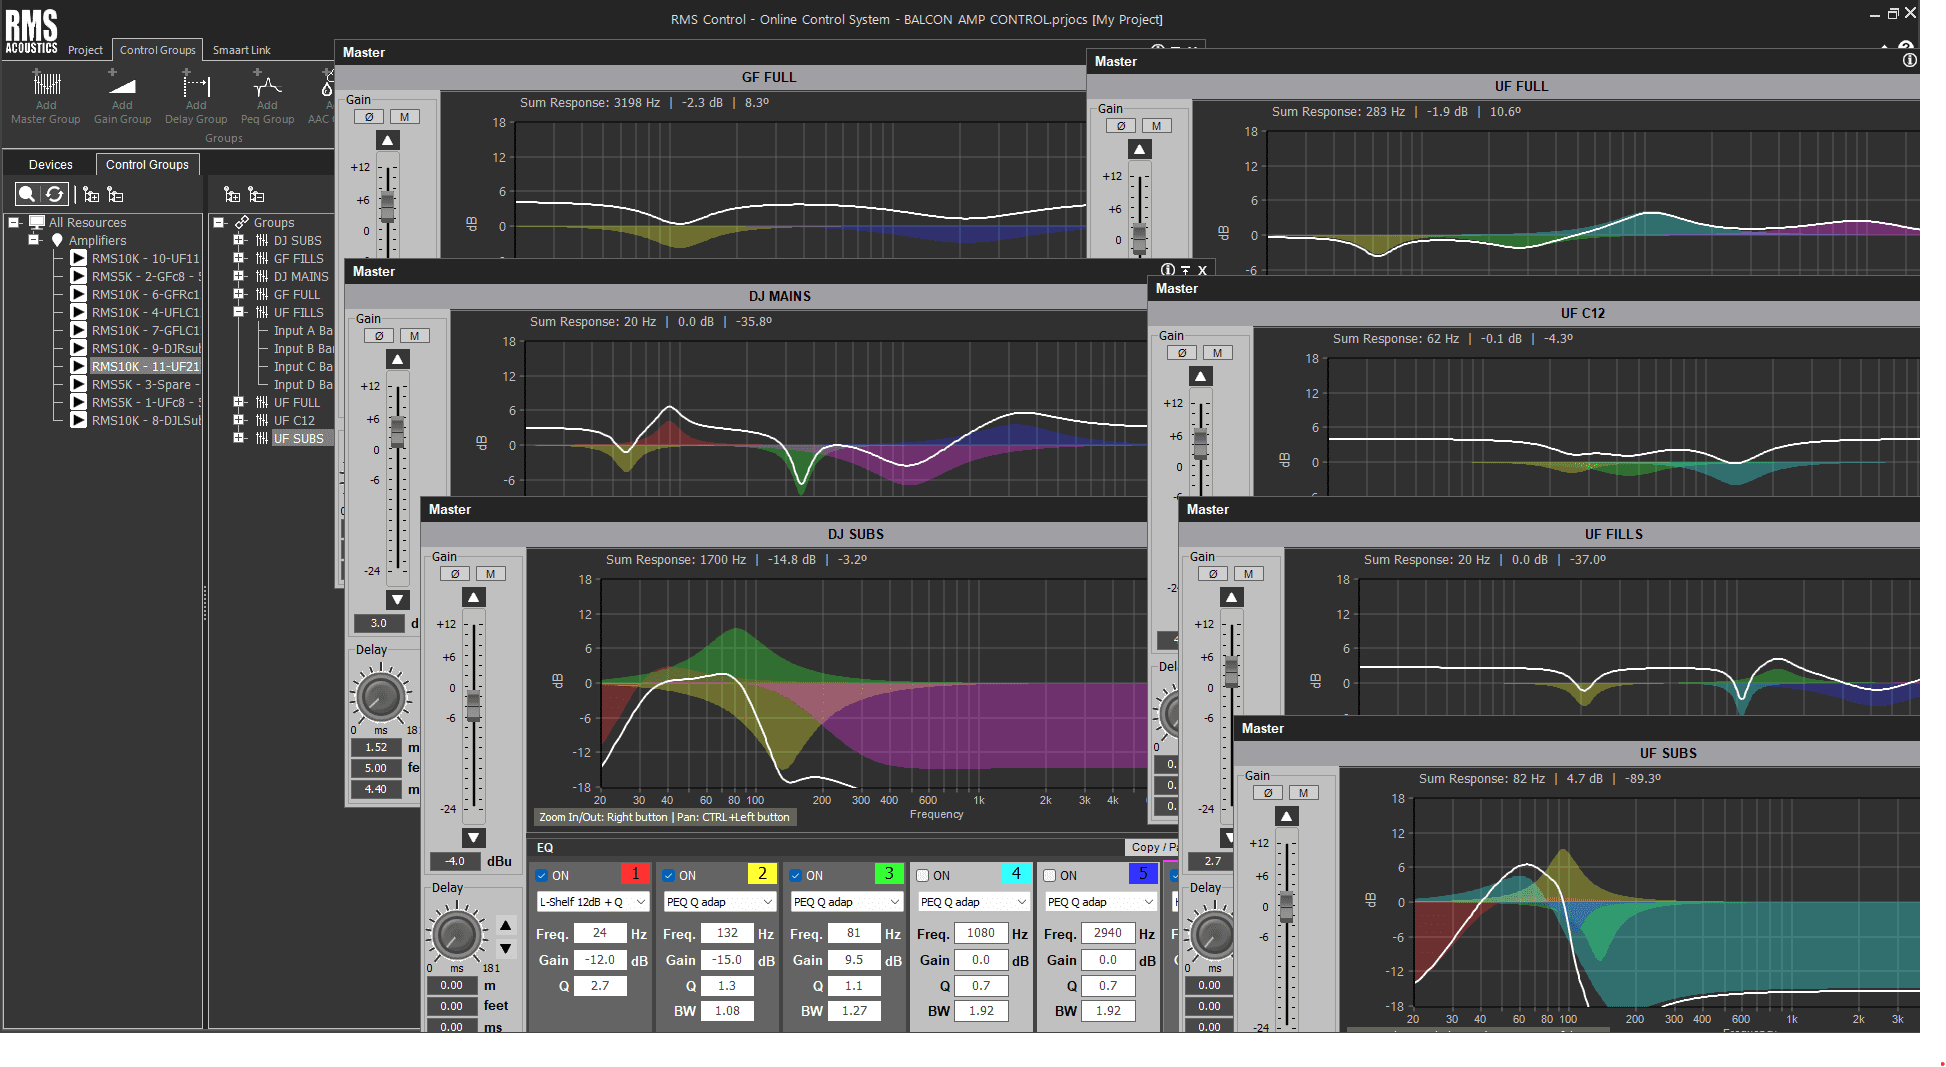
Task: Open the Project ribbon tab
Action: click(x=85, y=50)
